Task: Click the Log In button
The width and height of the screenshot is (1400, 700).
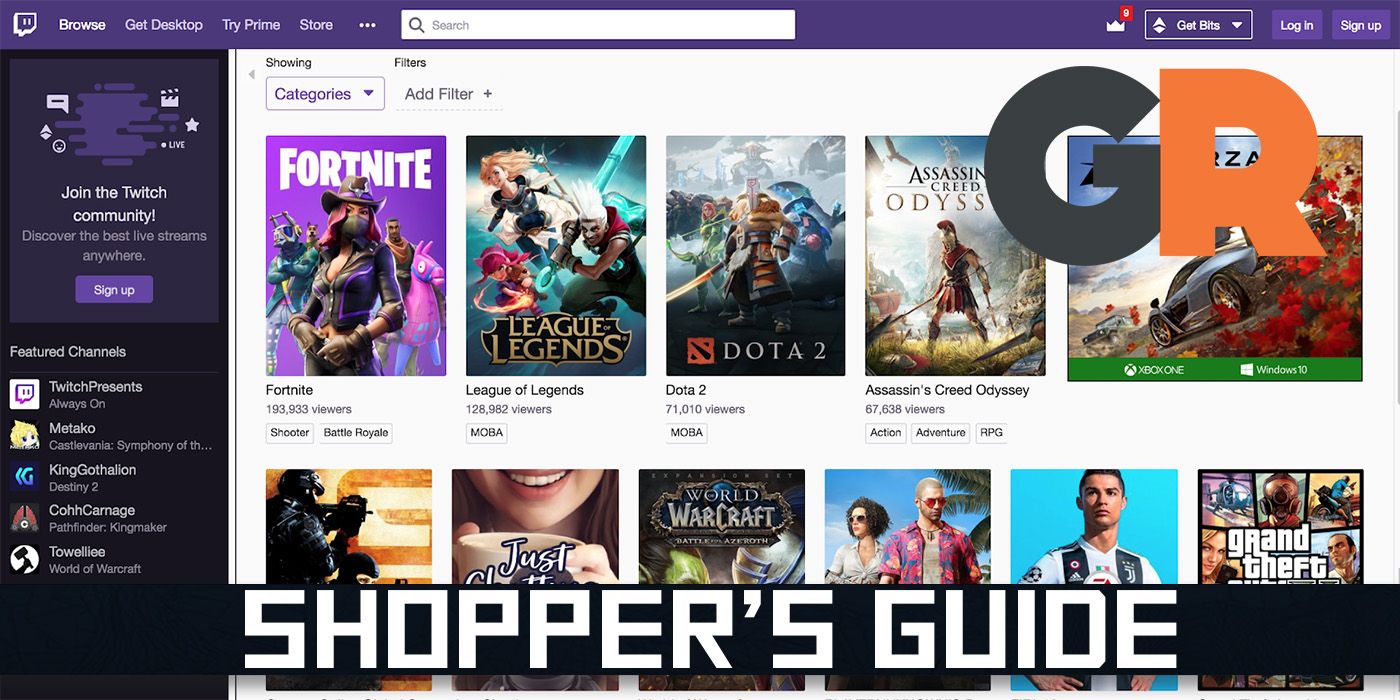Action: (x=1296, y=24)
